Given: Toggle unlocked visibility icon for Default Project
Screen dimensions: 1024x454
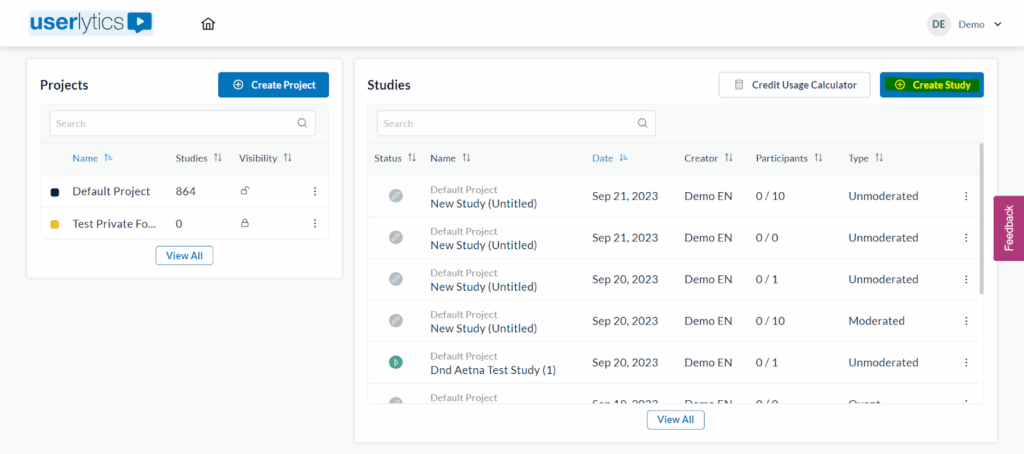Looking at the screenshot, I should pos(245,191).
